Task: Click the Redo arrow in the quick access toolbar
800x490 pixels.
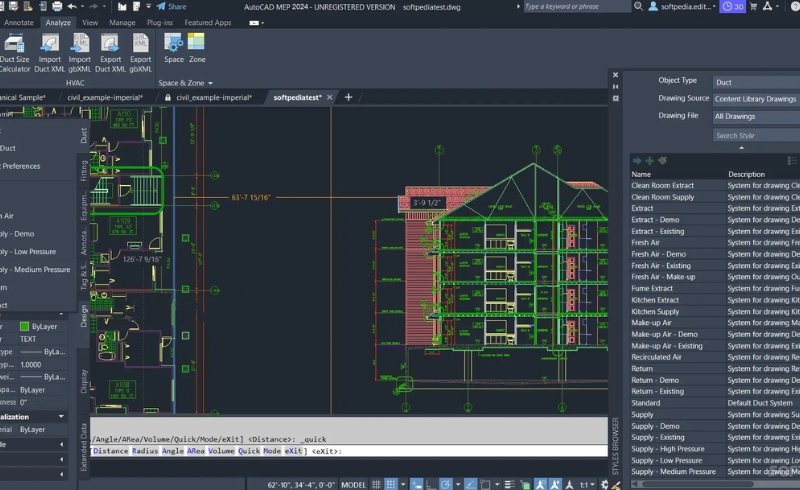Action: tap(93, 7)
